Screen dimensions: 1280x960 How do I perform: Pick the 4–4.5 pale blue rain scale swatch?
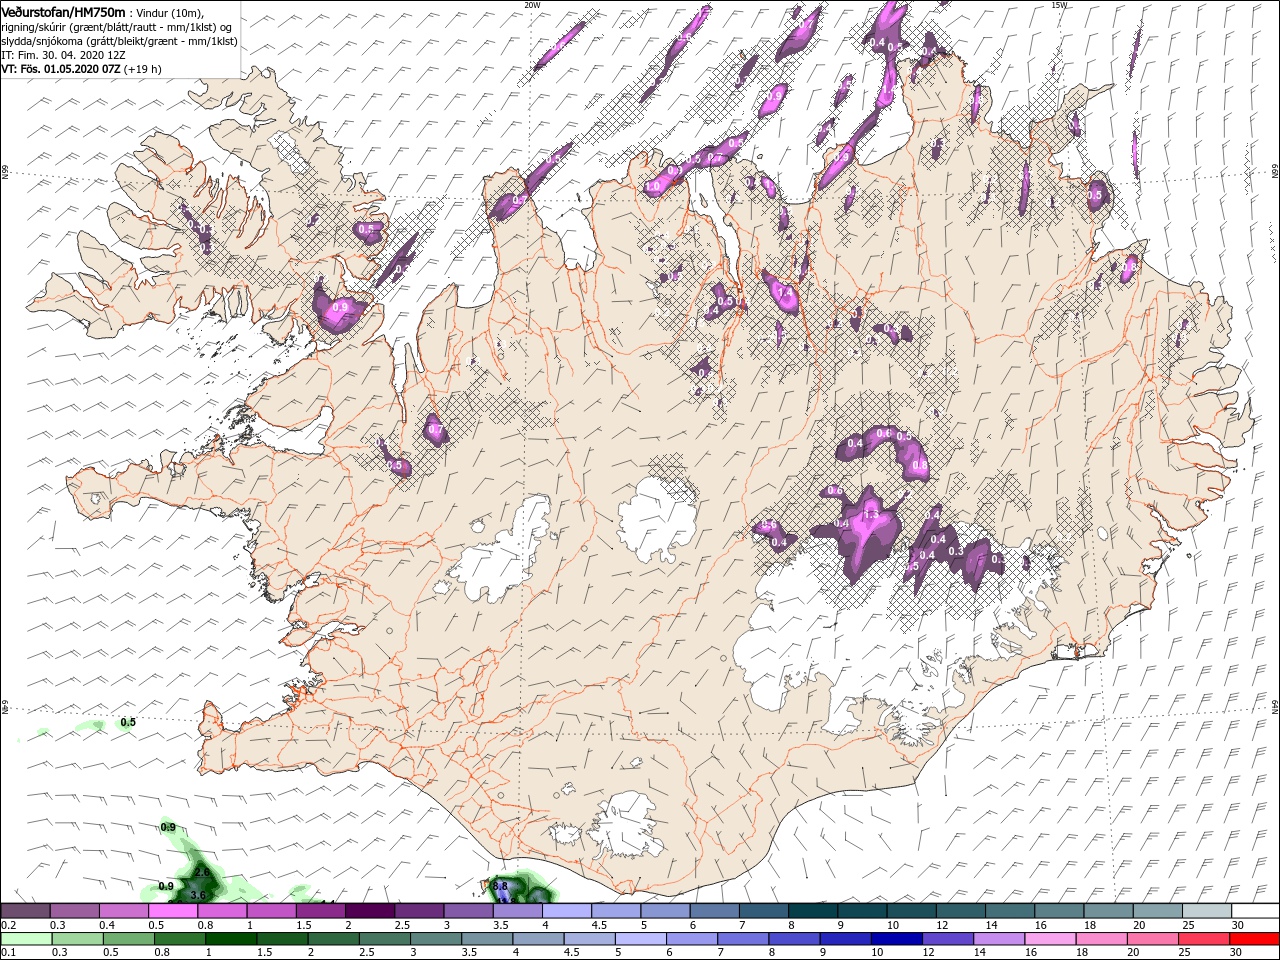point(537,938)
